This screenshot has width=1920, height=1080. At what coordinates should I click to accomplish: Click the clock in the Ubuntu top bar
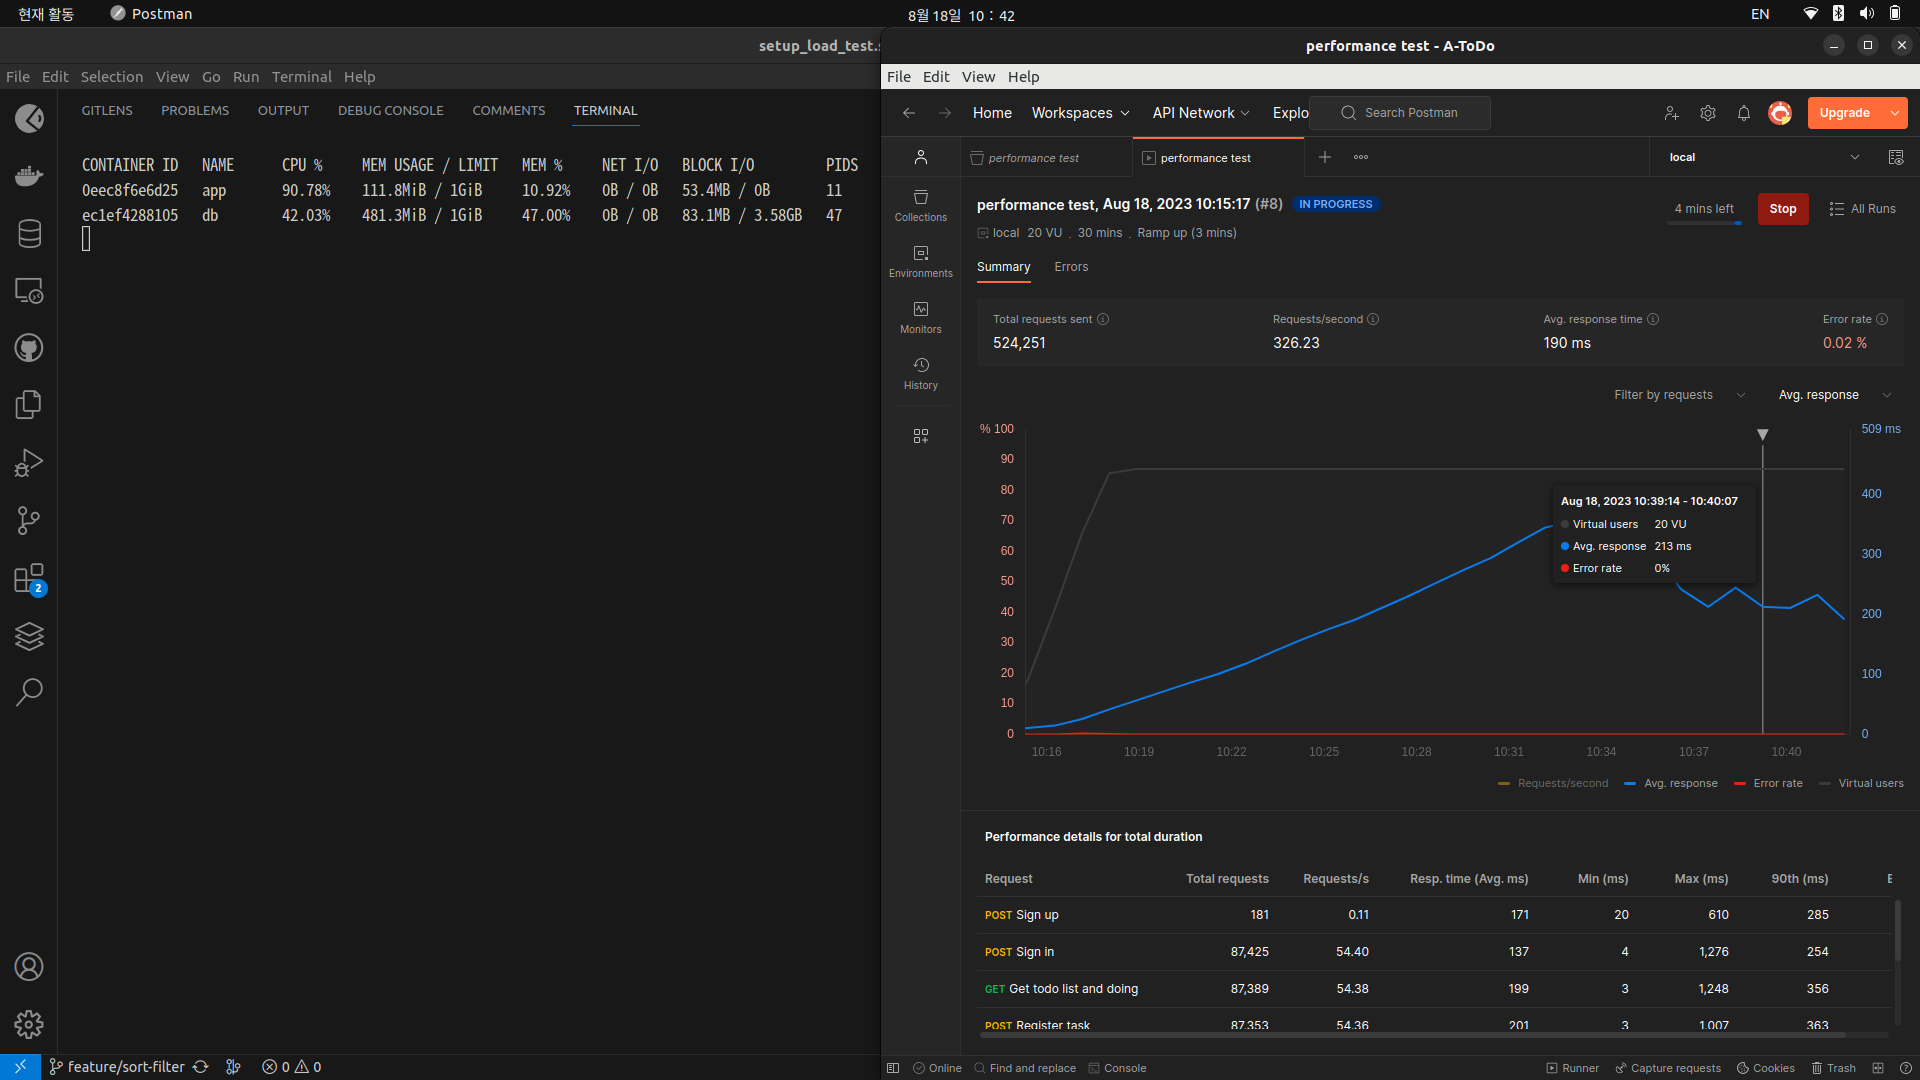point(961,15)
